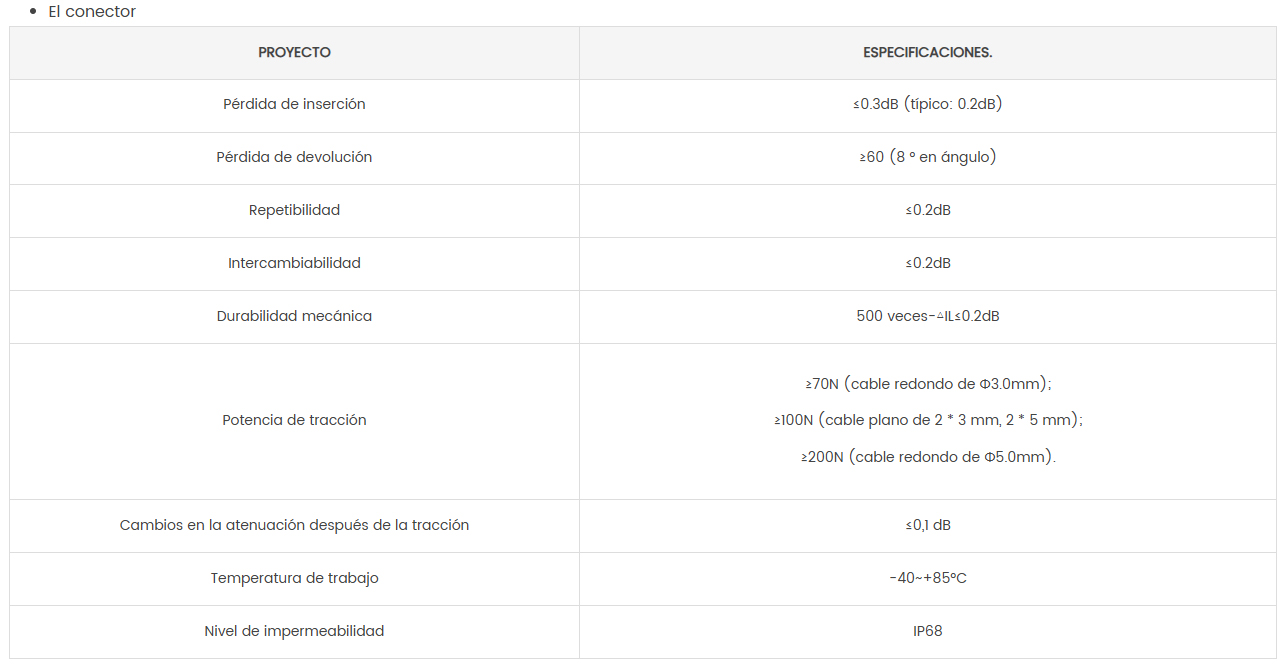1283x669 pixels.
Task: Click the '500 veces-△IL≤0.2dB' value
Action: pyautogui.click(x=928, y=316)
